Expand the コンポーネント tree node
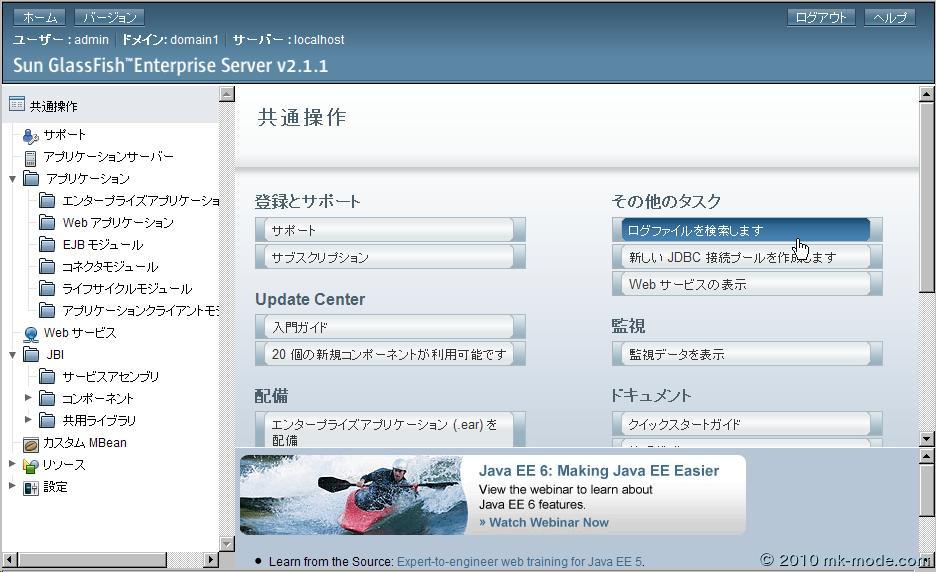936x572 pixels. pos(28,398)
